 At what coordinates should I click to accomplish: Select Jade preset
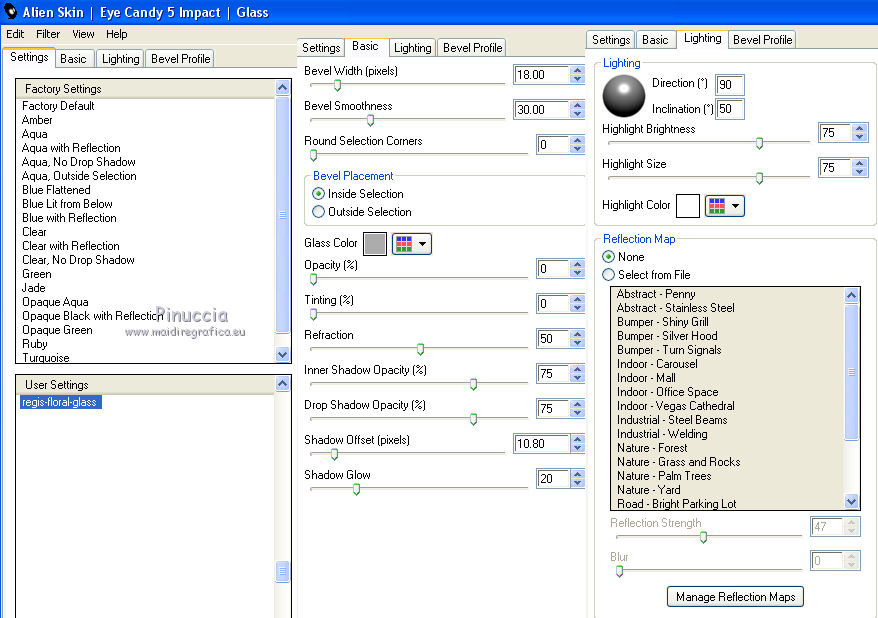tap(34, 288)
